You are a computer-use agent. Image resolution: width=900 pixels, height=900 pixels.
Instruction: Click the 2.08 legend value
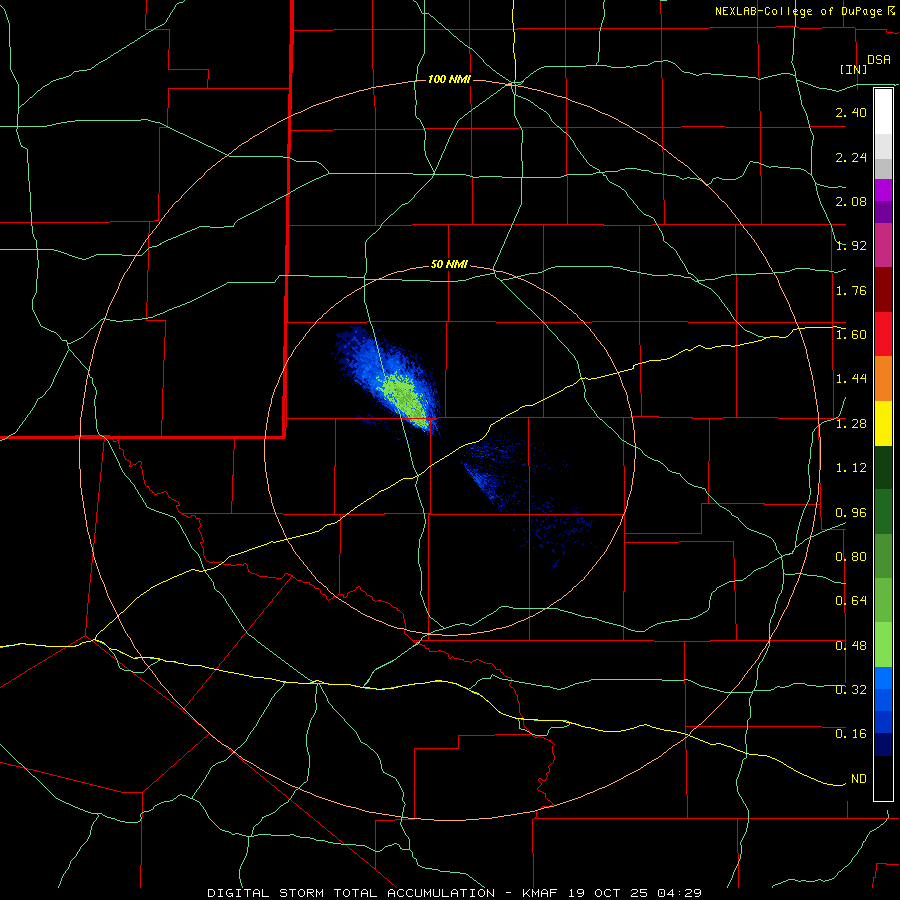point(851,201)
